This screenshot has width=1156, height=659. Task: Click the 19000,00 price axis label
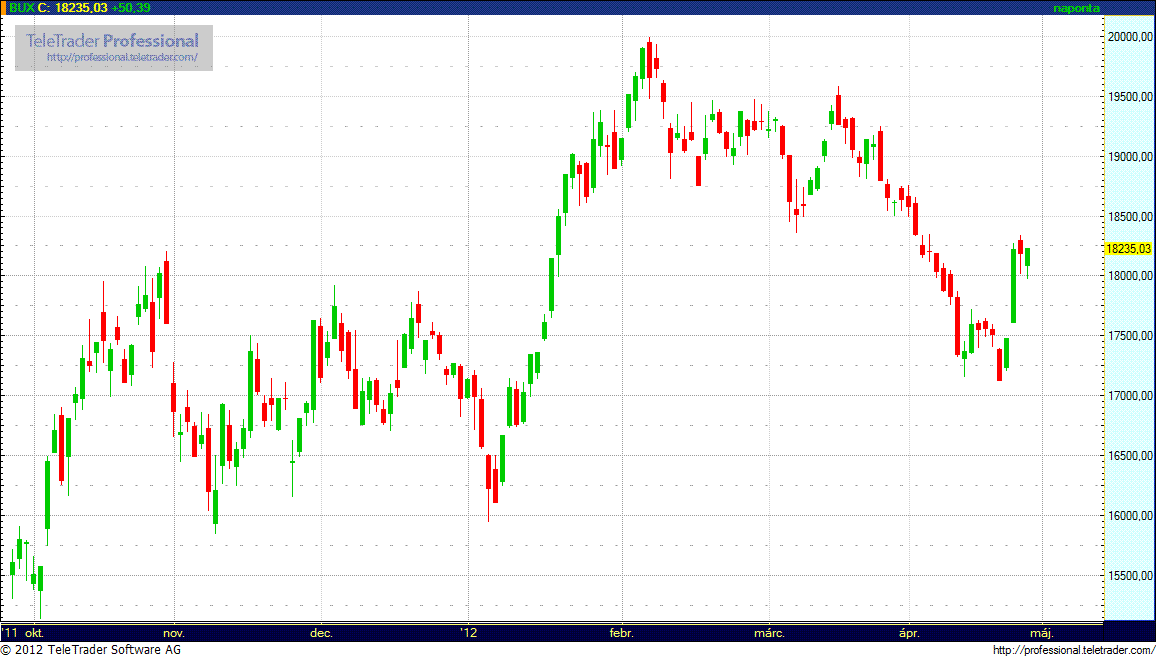point(1129,156)
